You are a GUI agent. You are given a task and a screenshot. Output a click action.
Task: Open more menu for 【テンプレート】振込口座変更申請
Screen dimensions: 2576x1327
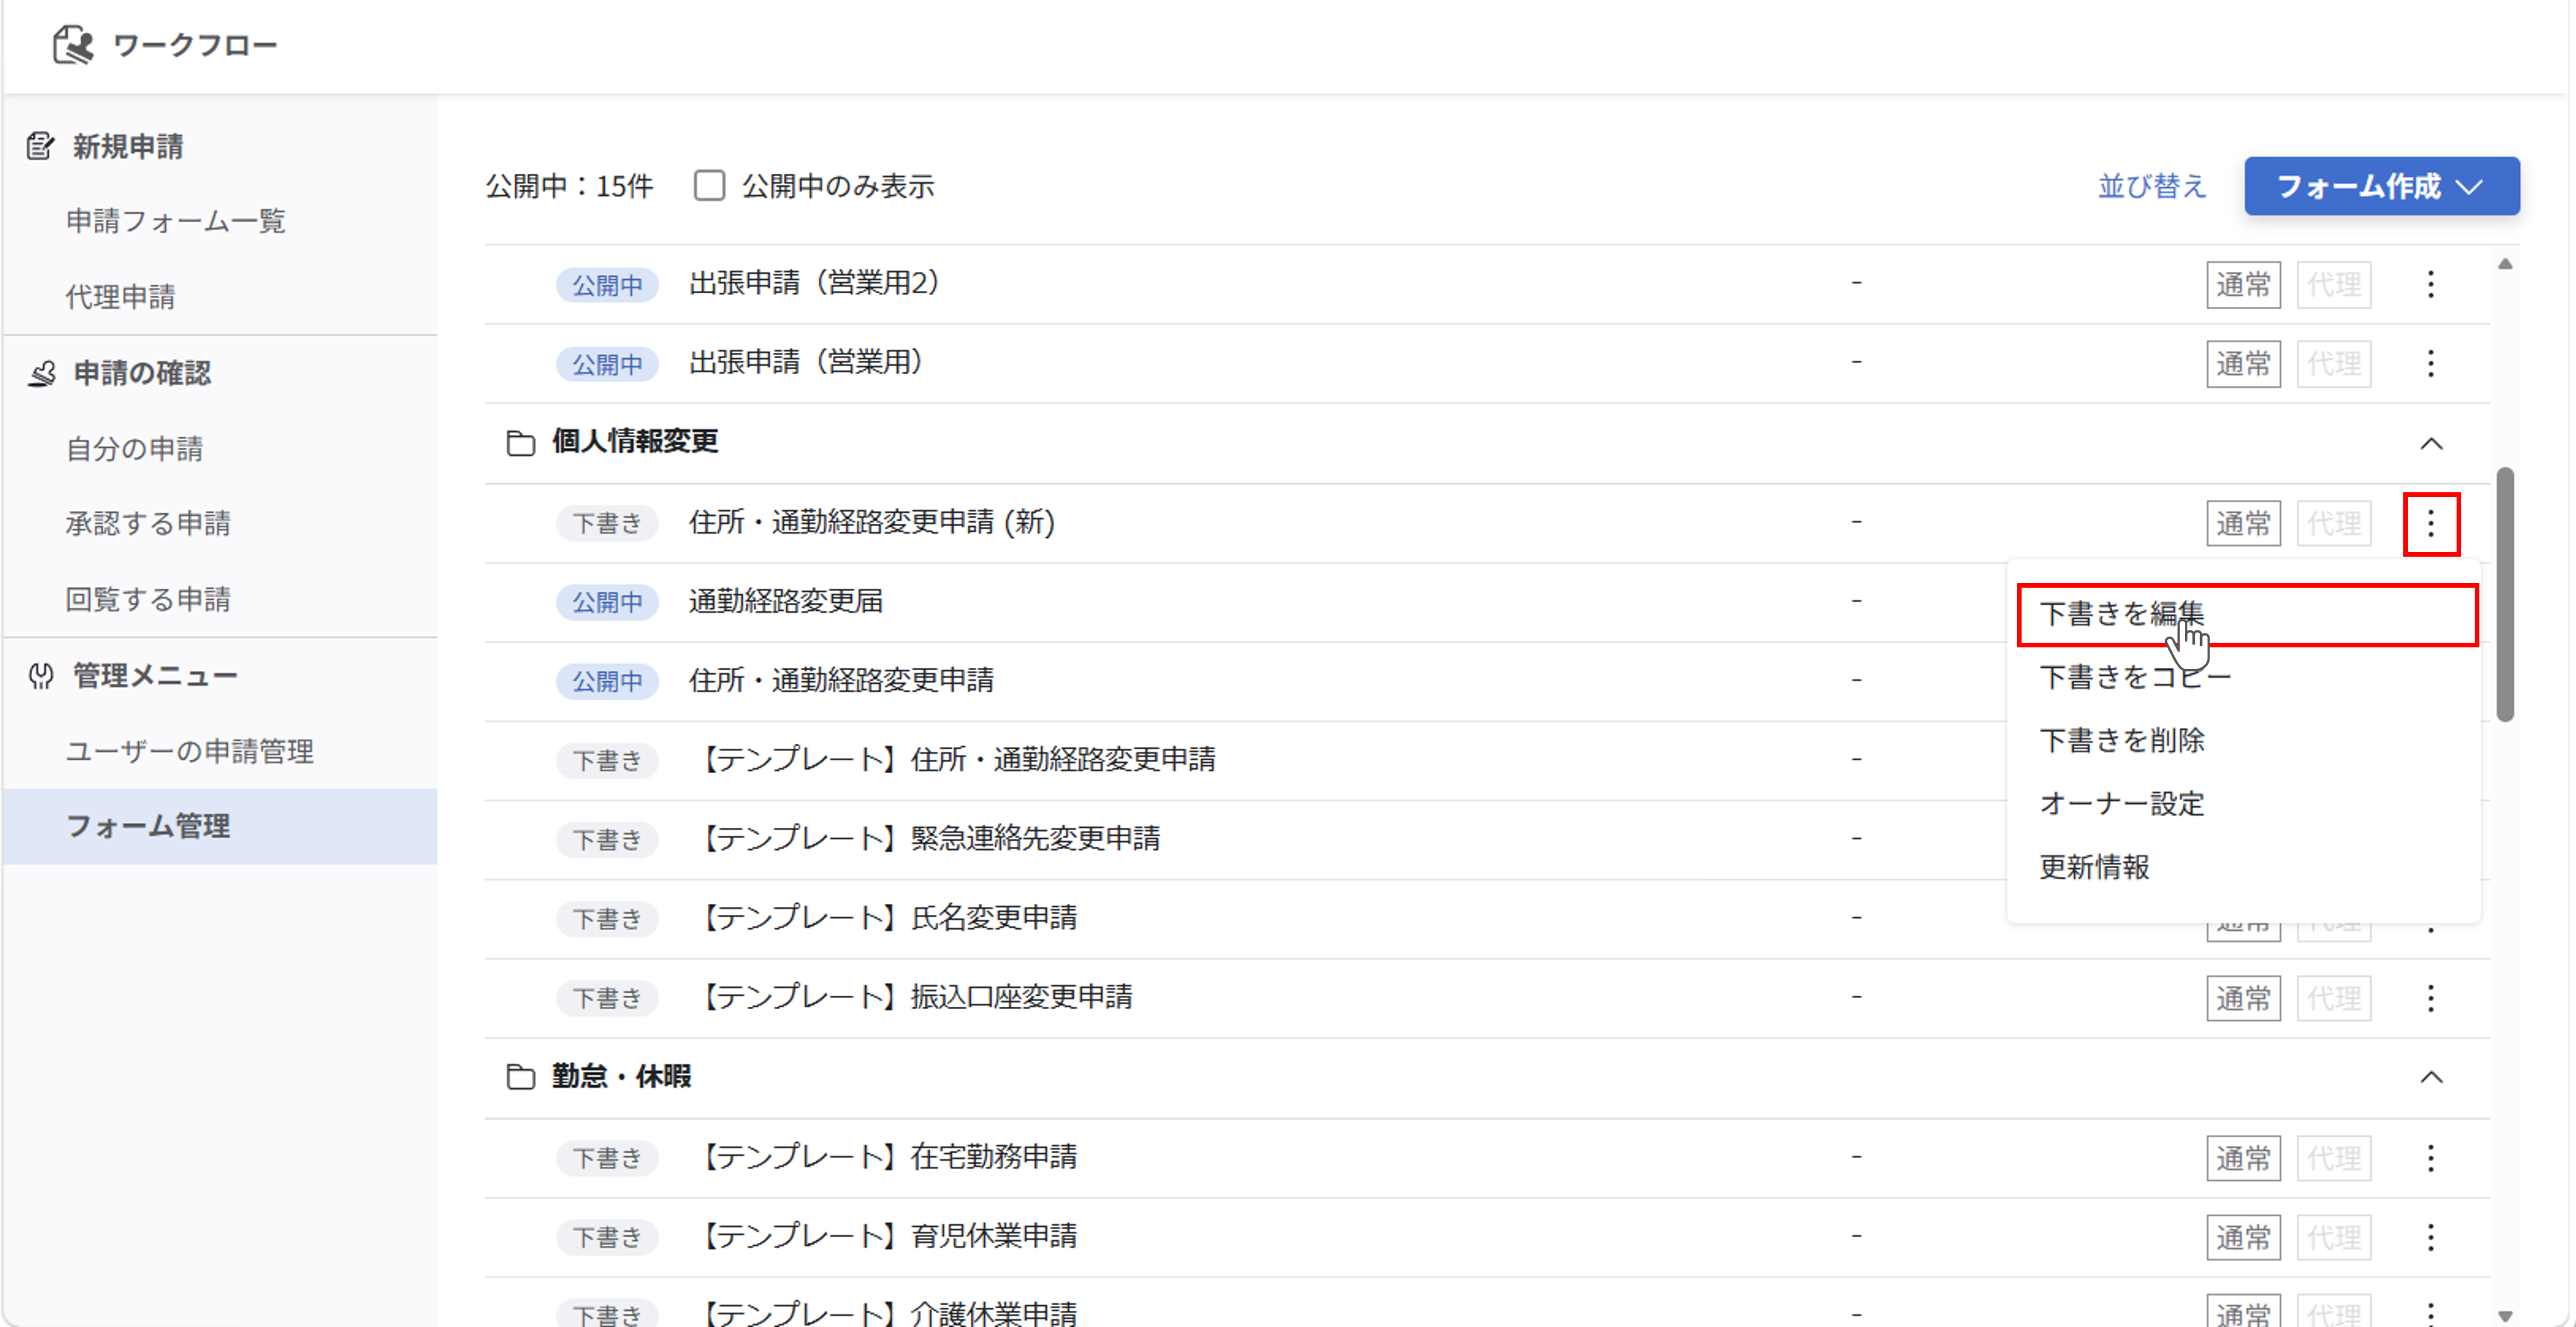coord(2431,998)
